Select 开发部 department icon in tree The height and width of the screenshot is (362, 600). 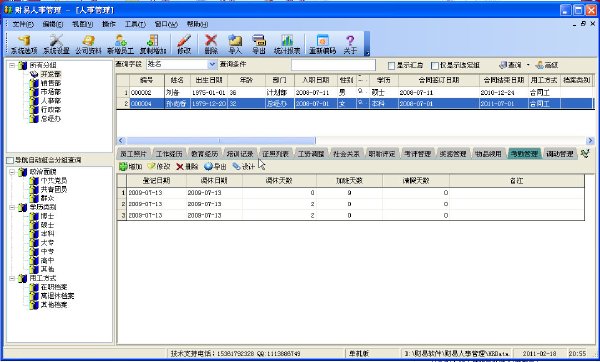34,74
